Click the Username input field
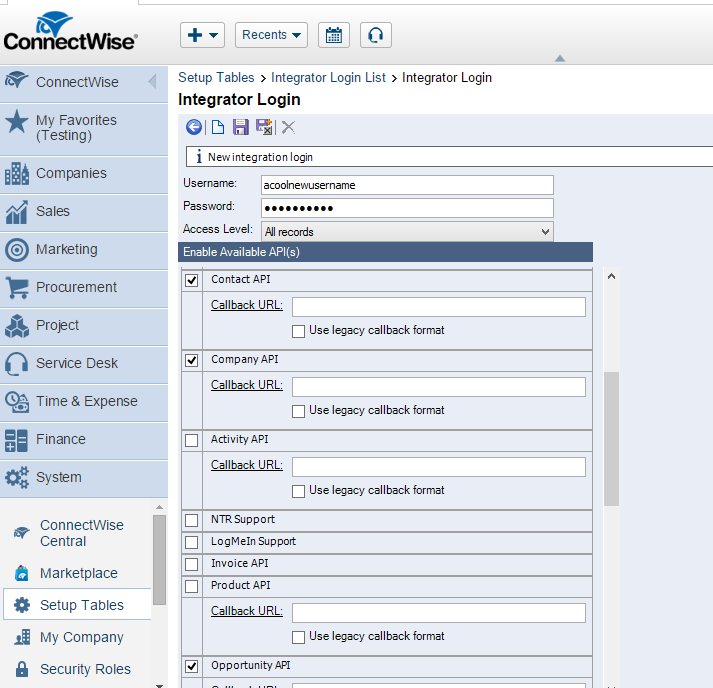 (407, 185)
